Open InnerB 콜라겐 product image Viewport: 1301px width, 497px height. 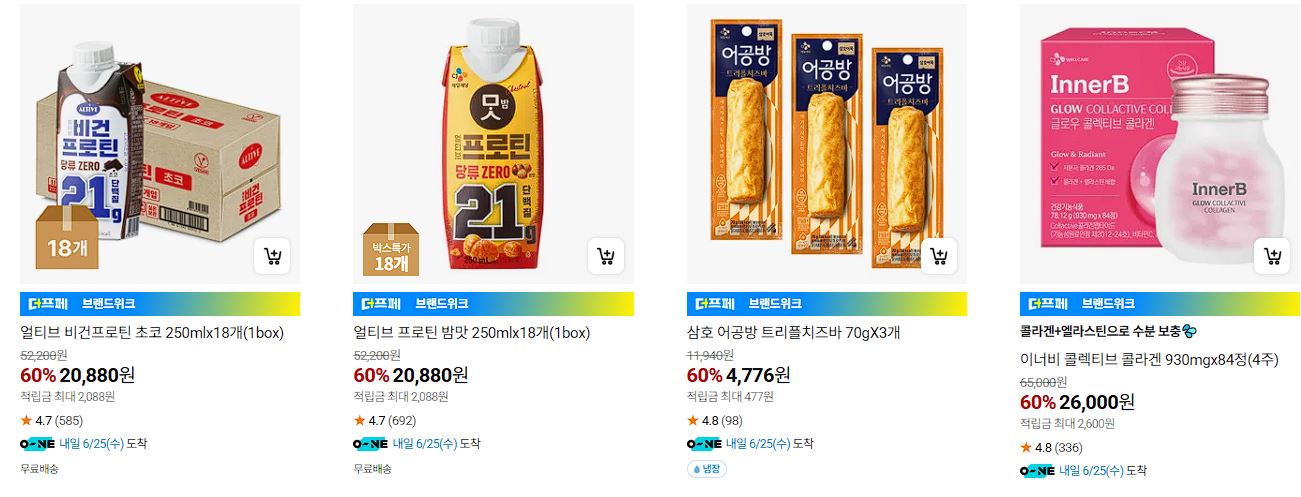pos(1160,143)
